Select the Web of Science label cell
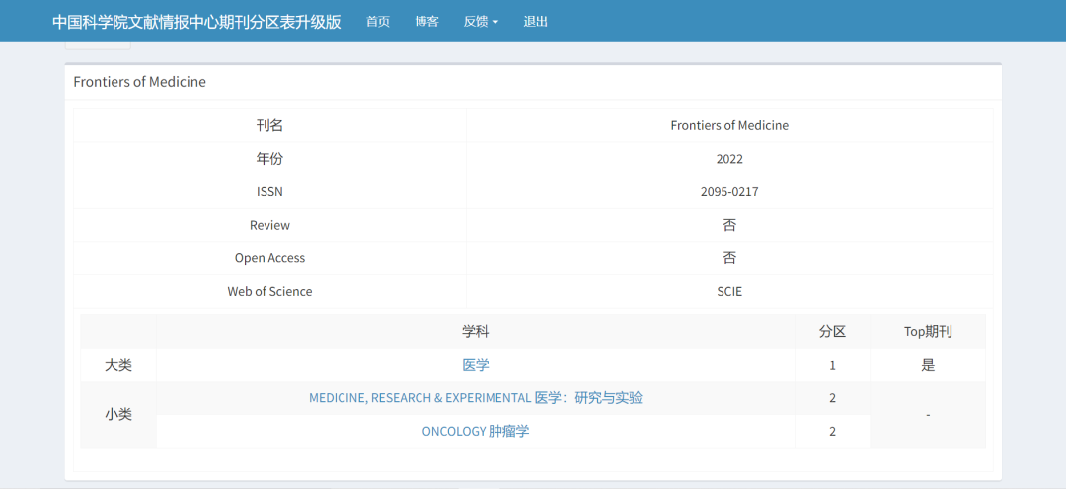This screenshot has height=489, width=1066. click(x=270, y=291)
